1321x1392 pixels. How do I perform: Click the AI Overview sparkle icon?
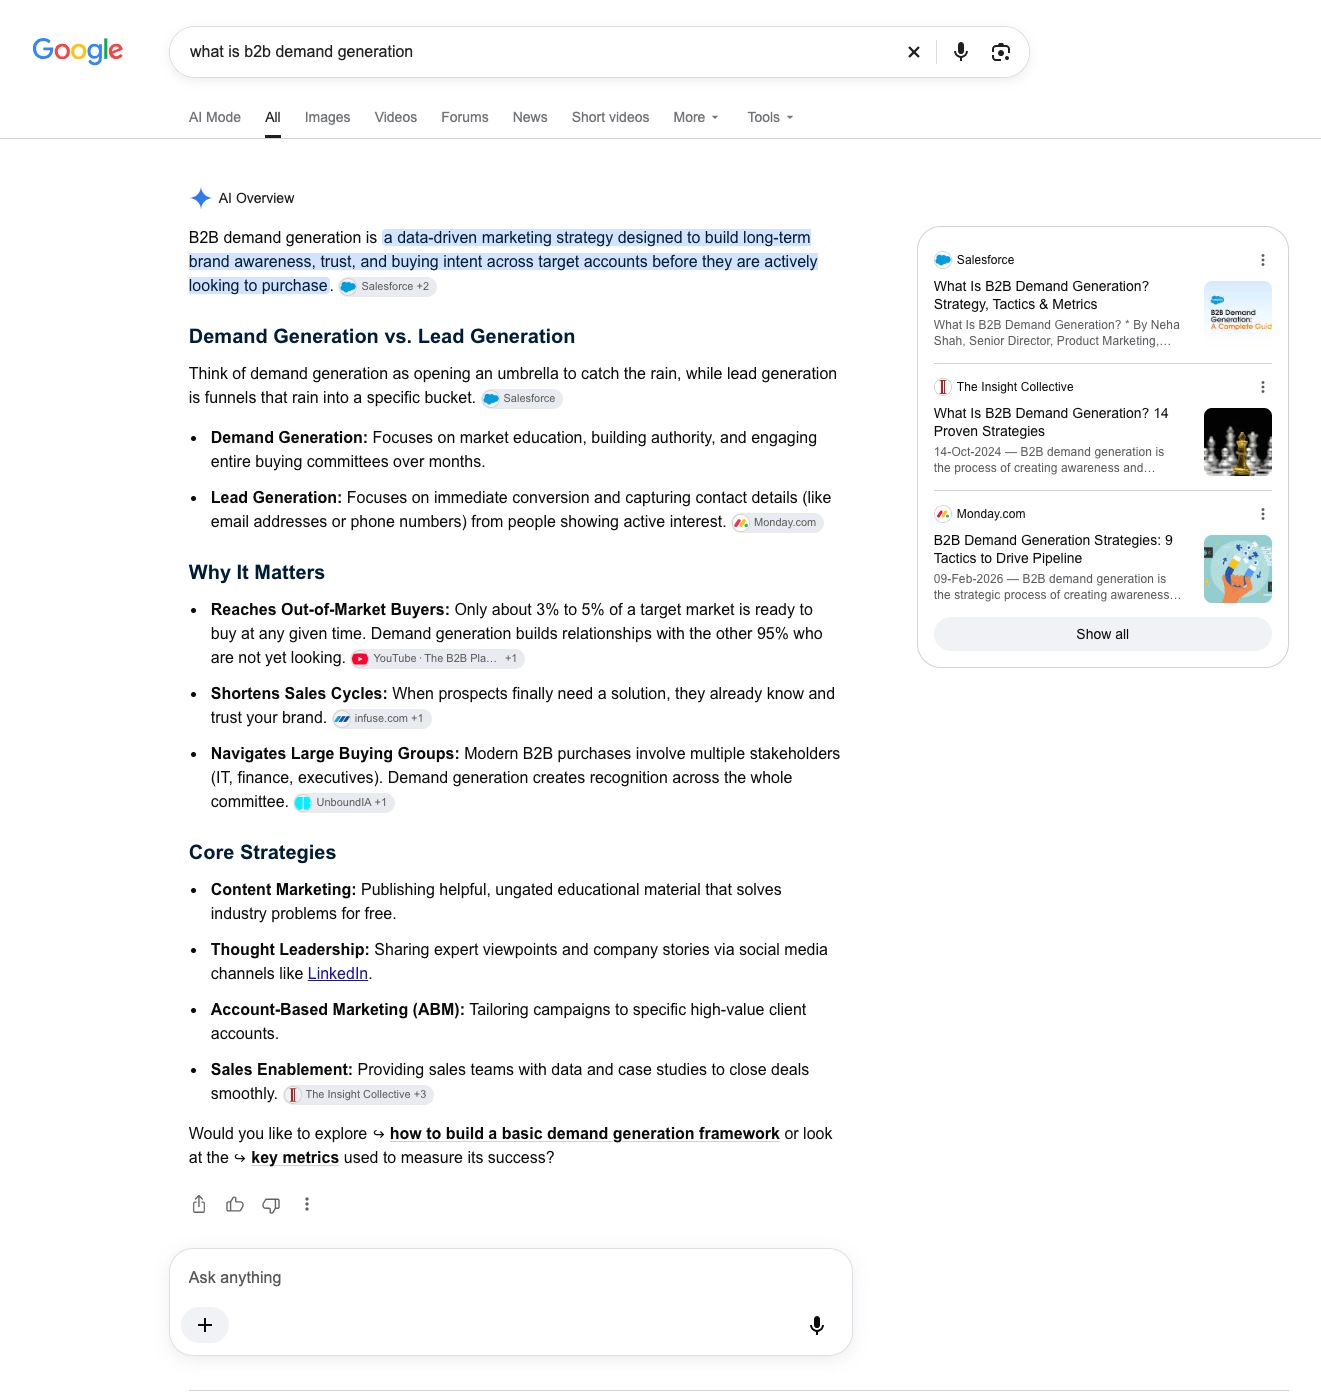[200, 198]
